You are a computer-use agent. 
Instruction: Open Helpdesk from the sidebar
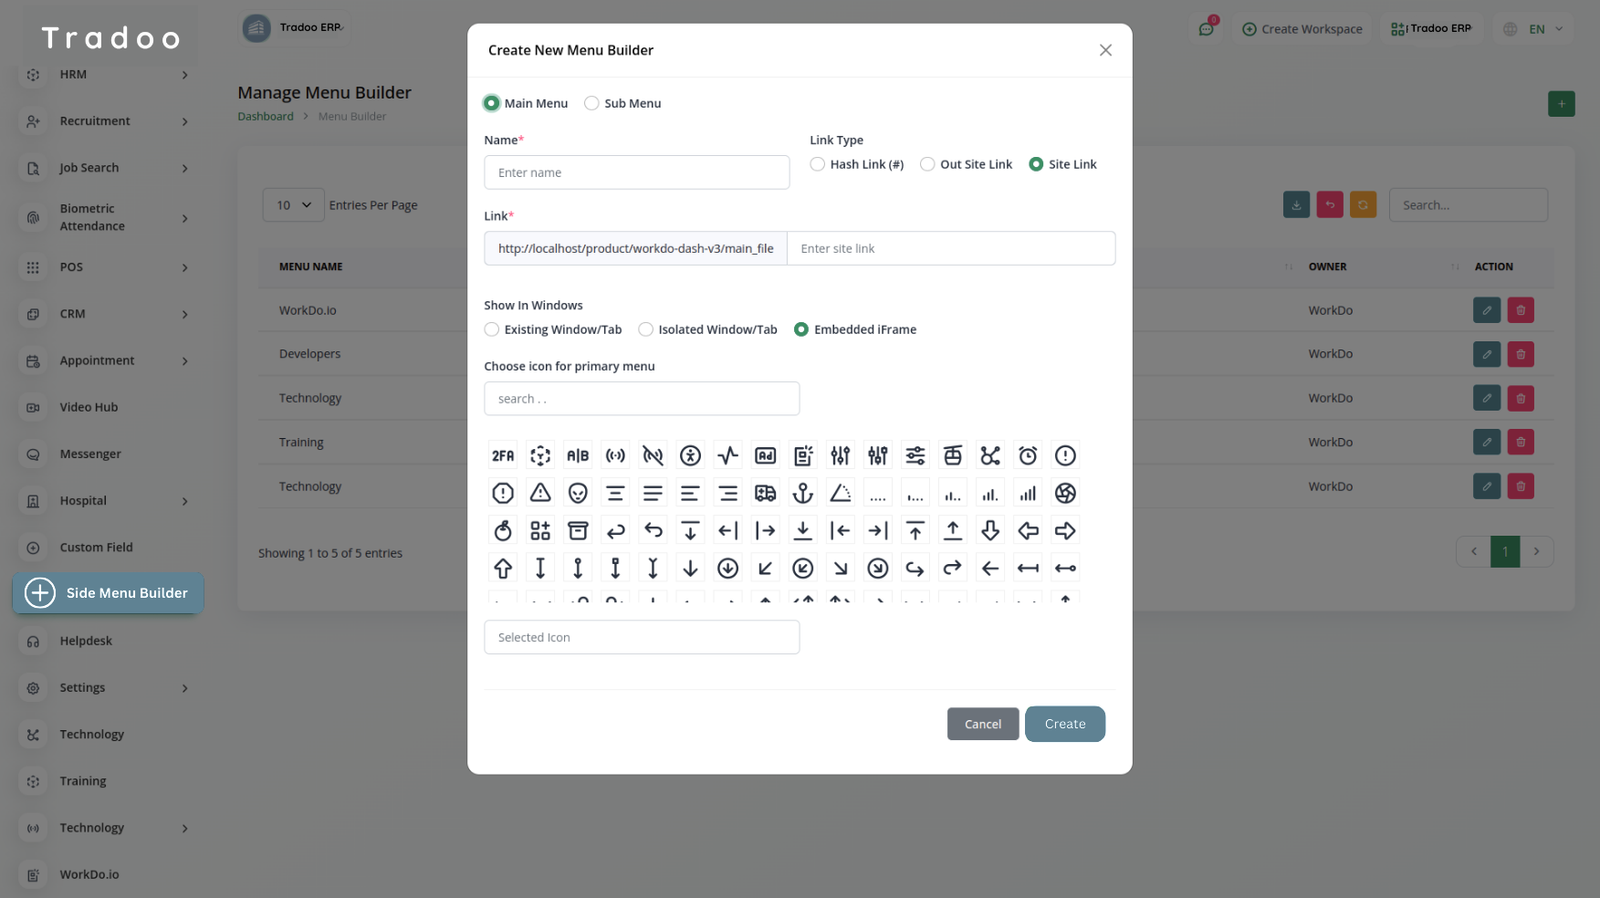pos(86,641)
